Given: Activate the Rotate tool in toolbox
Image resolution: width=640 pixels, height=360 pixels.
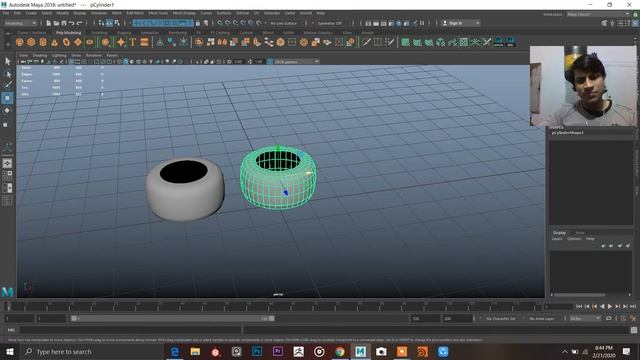Looking at the screenshot, I should [7, 111].
